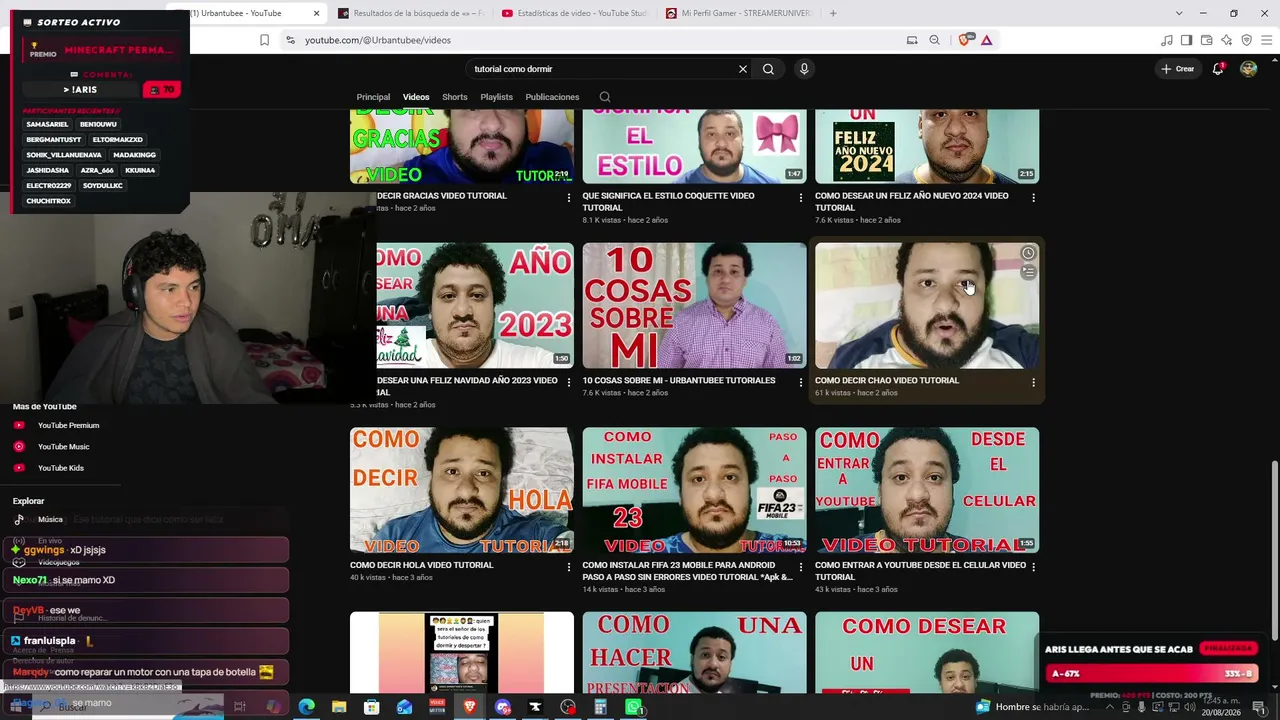Open options for COMO DECIR HOLA video
This screenshot has height=720, width=1280.
point(568,567)
